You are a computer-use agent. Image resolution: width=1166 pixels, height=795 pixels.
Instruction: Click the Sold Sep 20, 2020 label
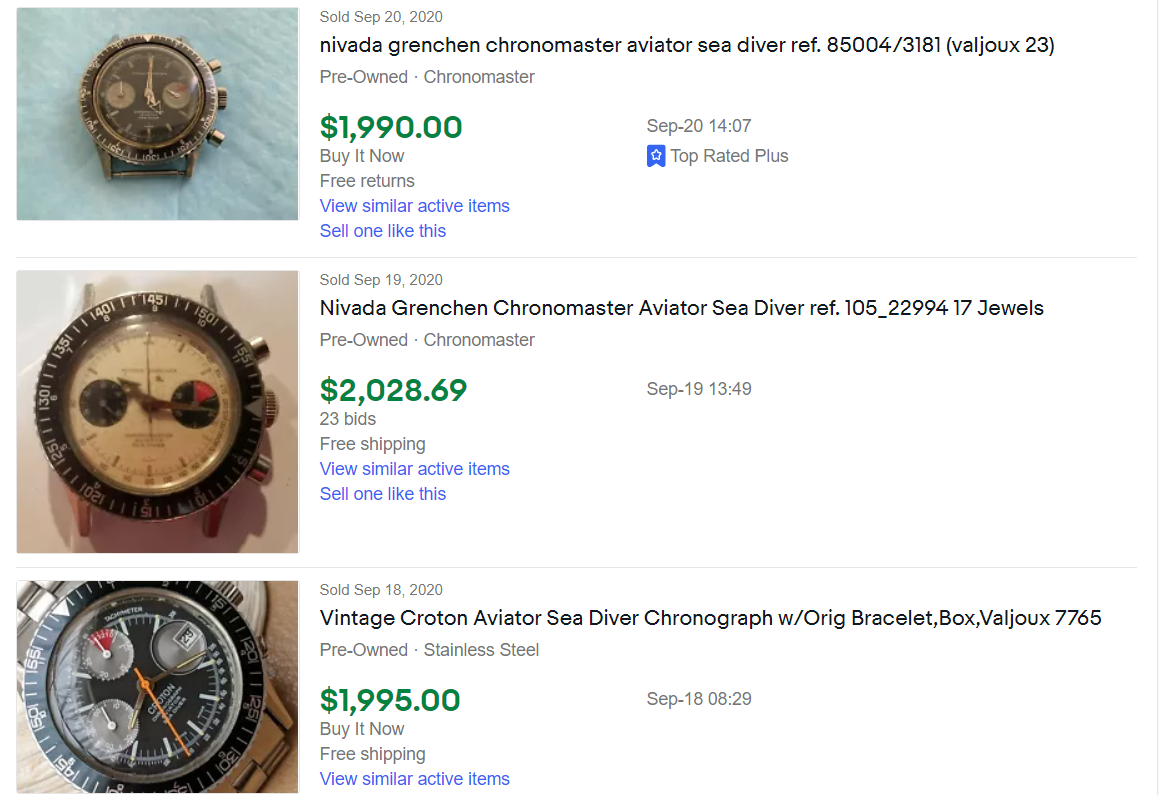(381, 17)
